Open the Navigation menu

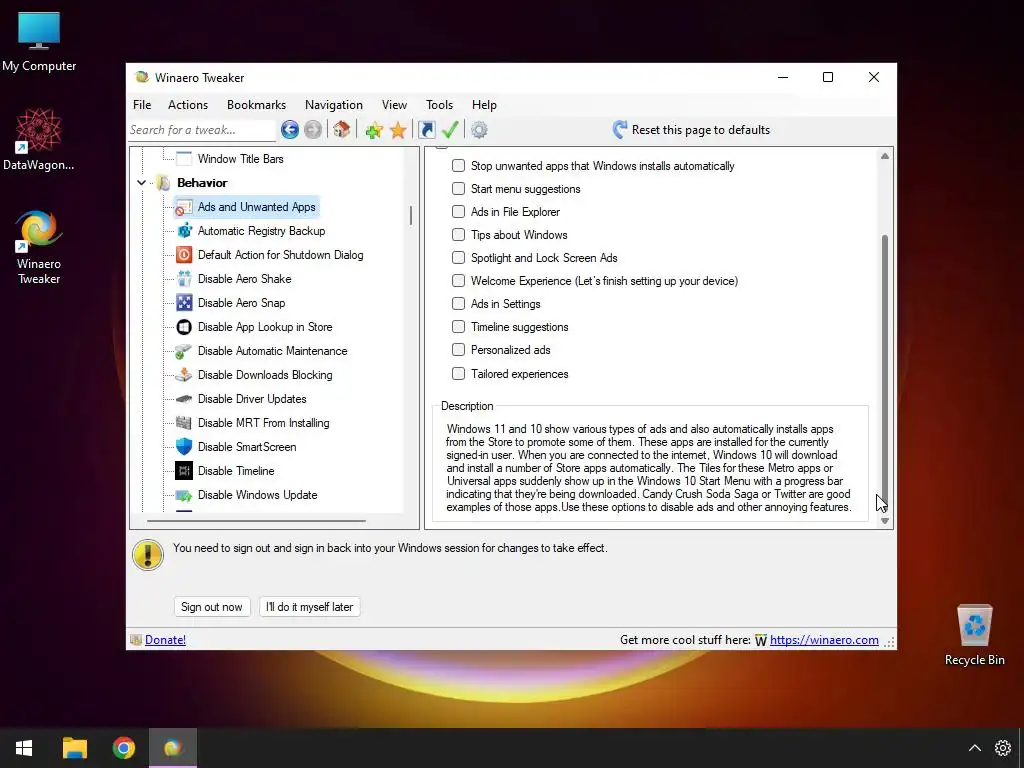pyautogui.click(x=334, y=104)
